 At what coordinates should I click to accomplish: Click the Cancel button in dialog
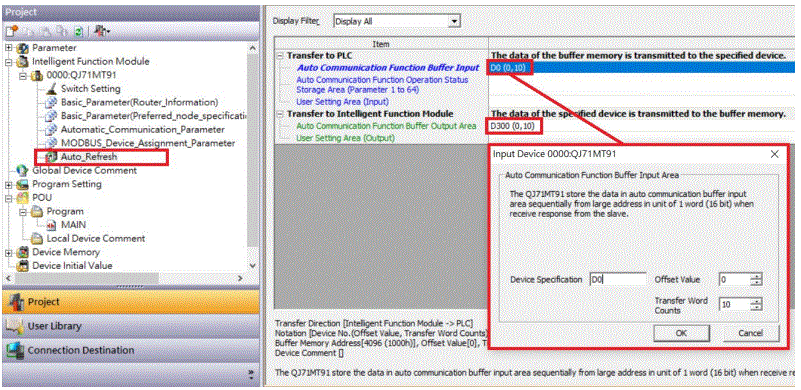(750, 333)
